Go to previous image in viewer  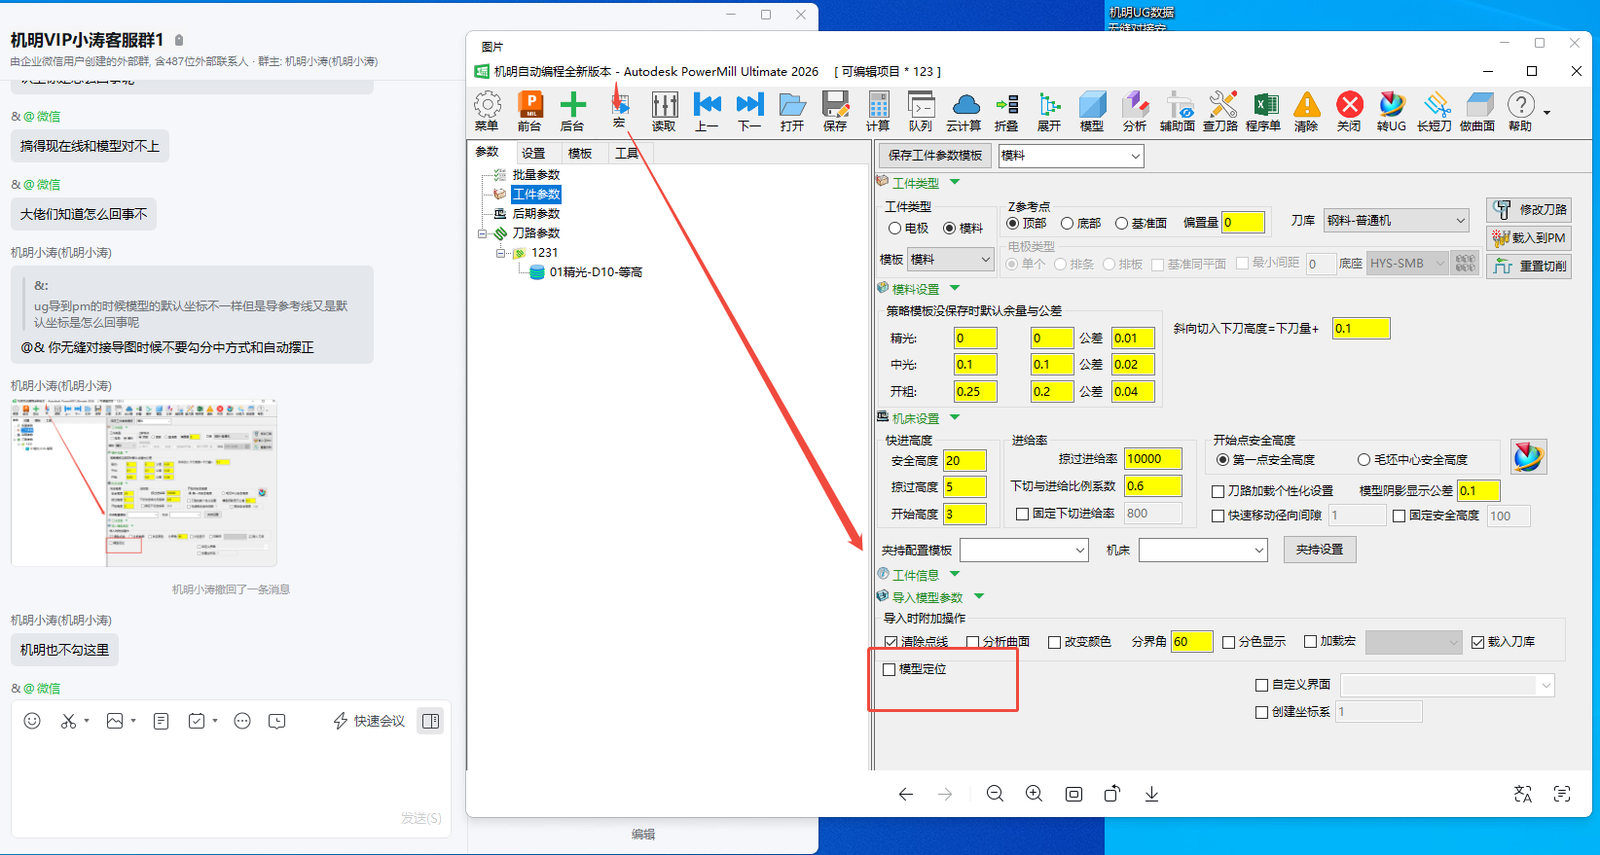[906, 794]
